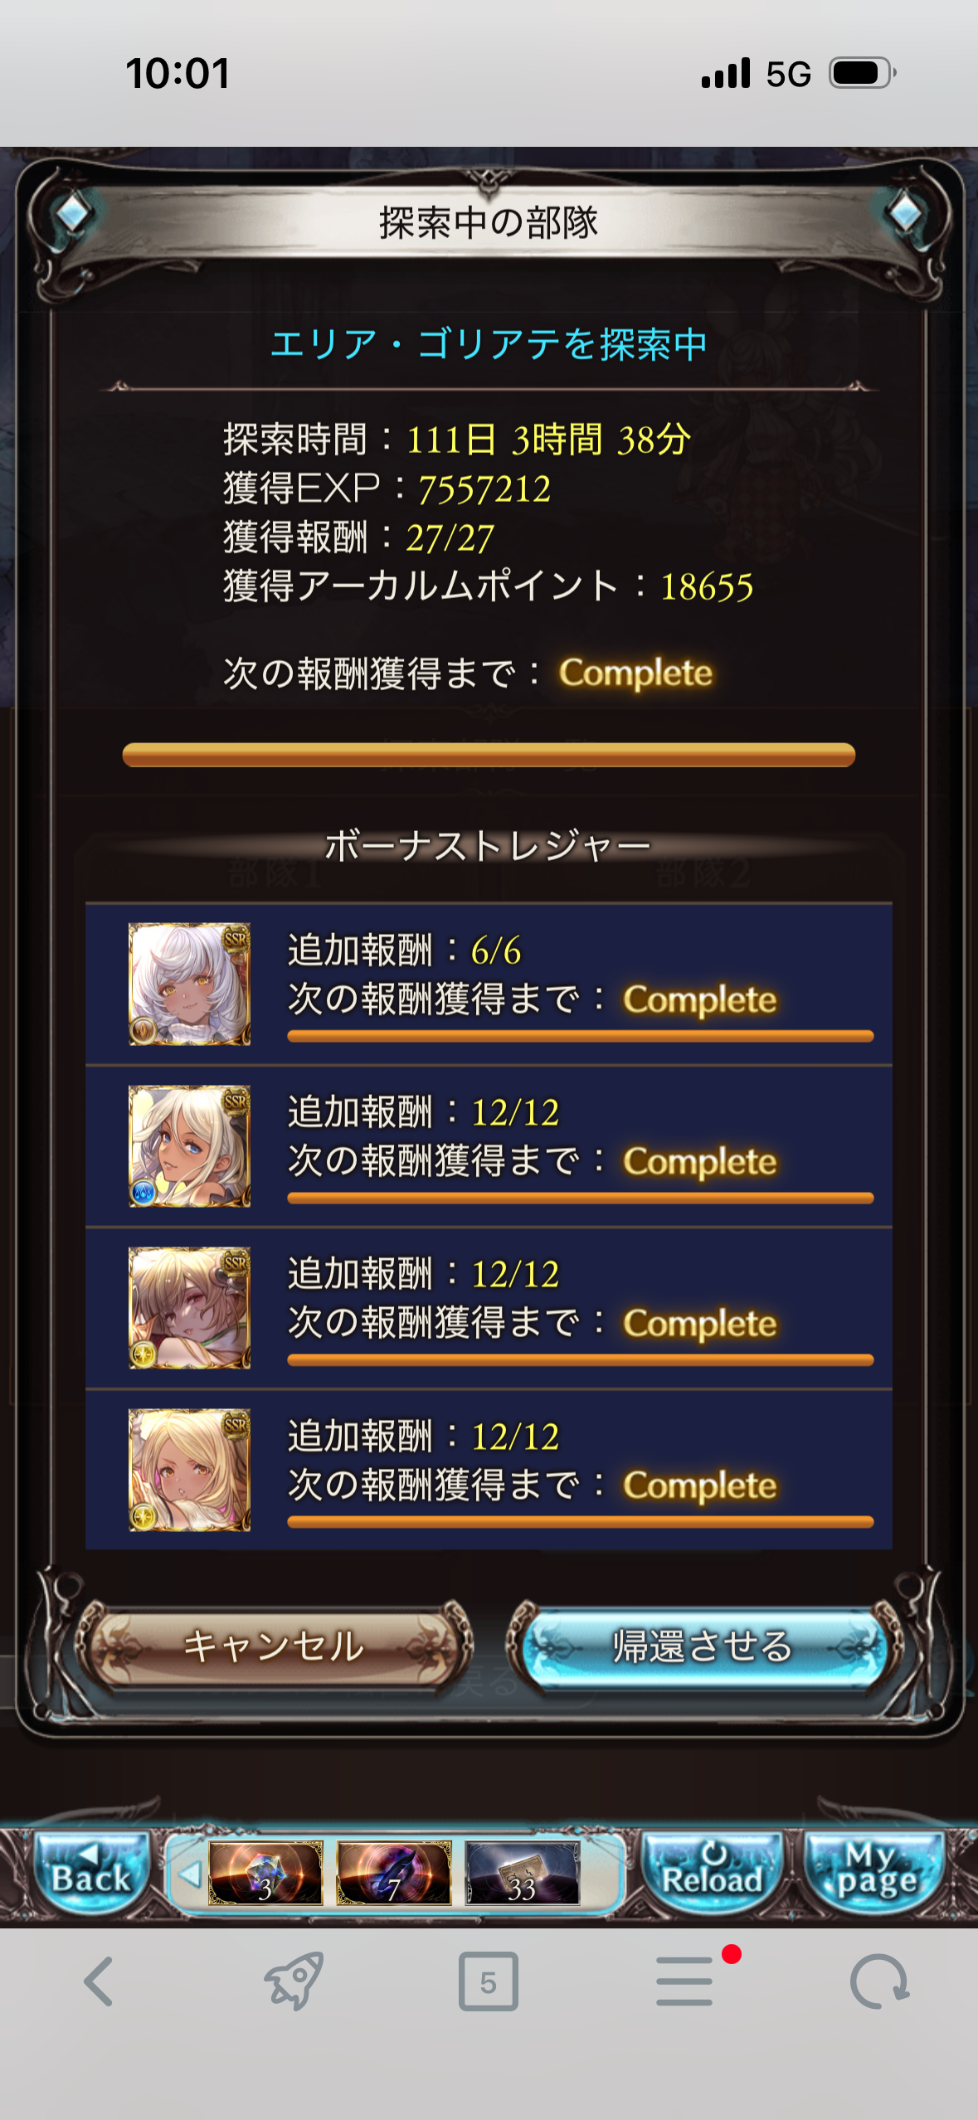Tap the browser refresh icon
The width and height of the screenshot is (978, 2120).
click(x=879, y=1982)
